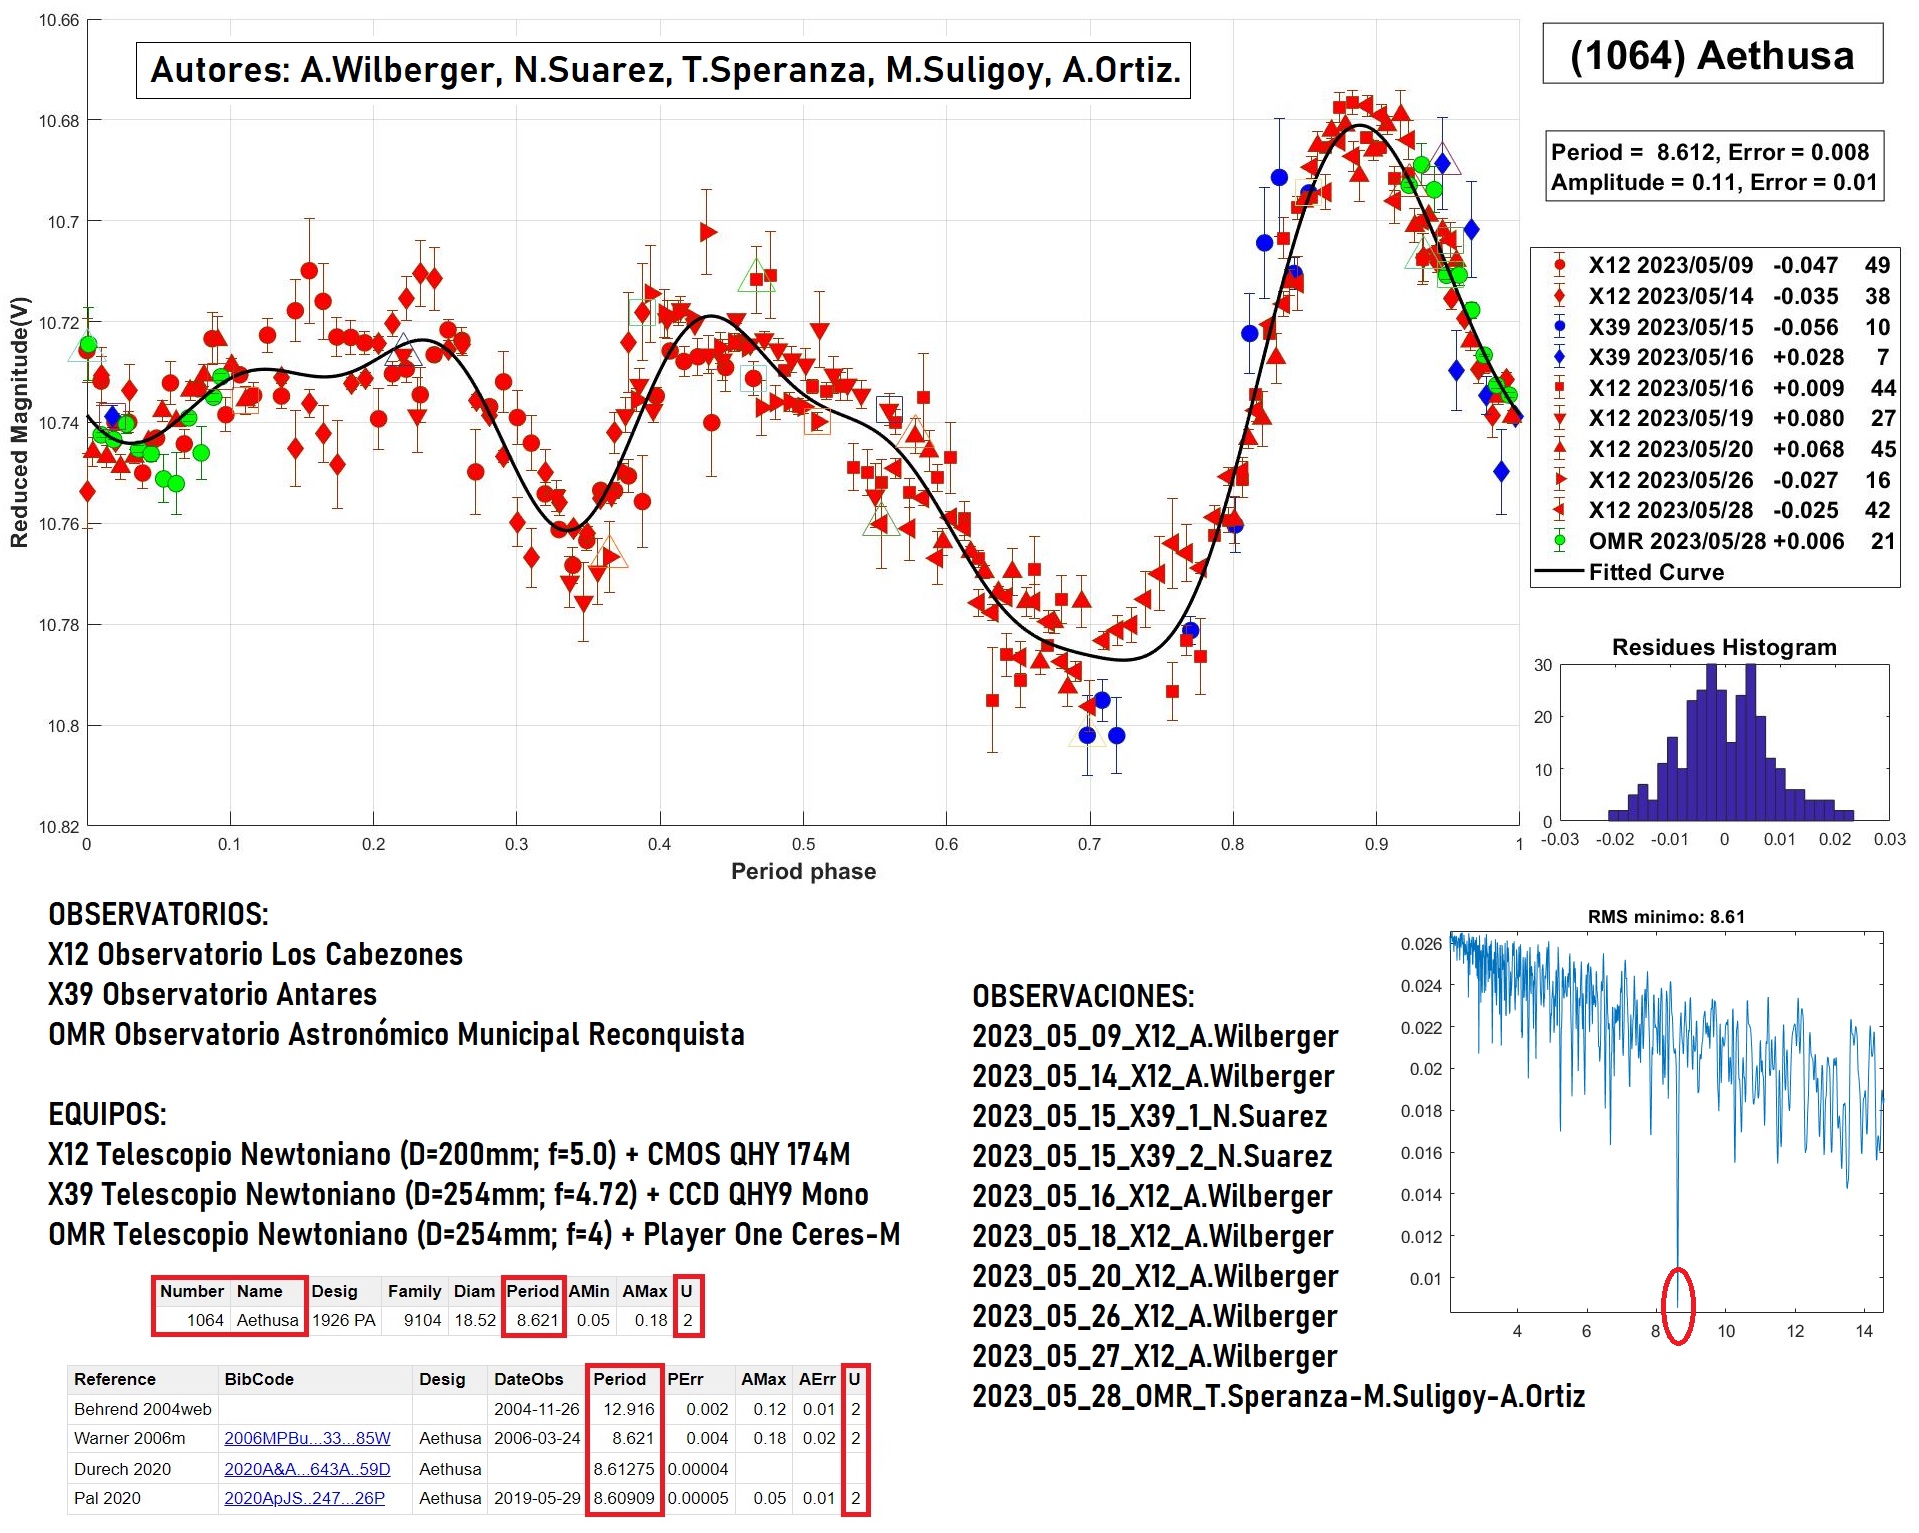Image resolution: width=1919 pixels, height=1533 pixels.
Task: Click 2023_05_16_X12_A.Wilberger observation entry
Action: click(1152, 1196)
